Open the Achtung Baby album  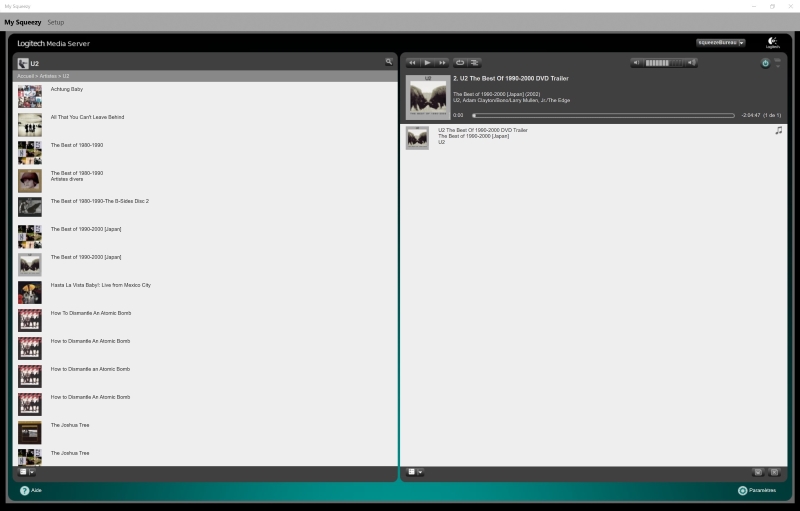(x=67, y=90)
